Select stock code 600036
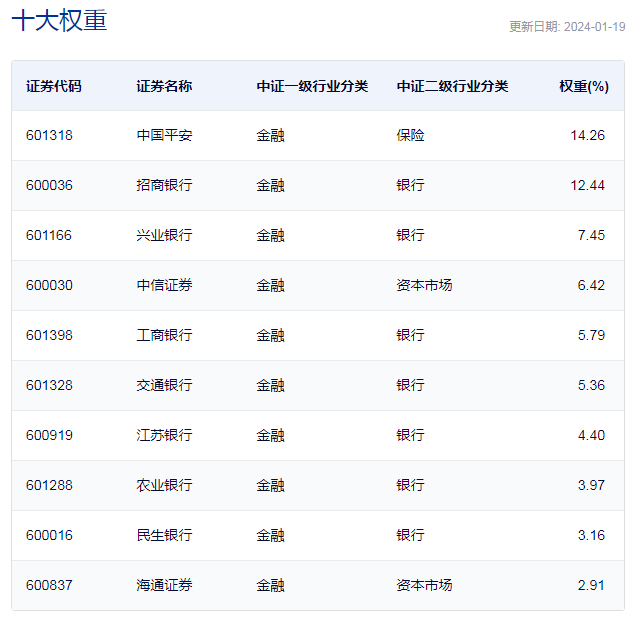The height and width of the screenshot is (621, 631). (49, 185)
